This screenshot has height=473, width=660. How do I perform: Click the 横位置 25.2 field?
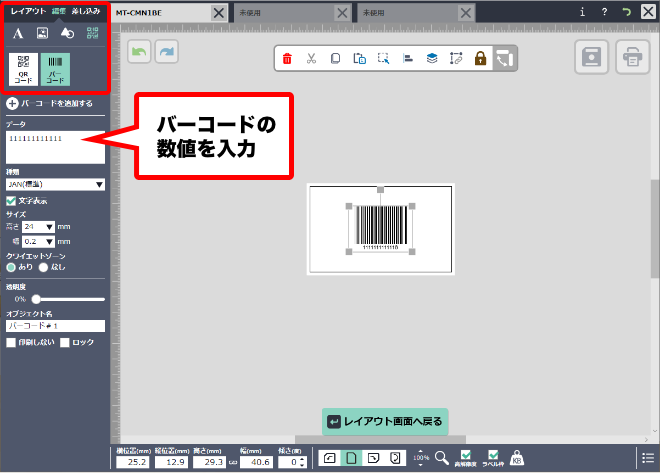(133, 462)
